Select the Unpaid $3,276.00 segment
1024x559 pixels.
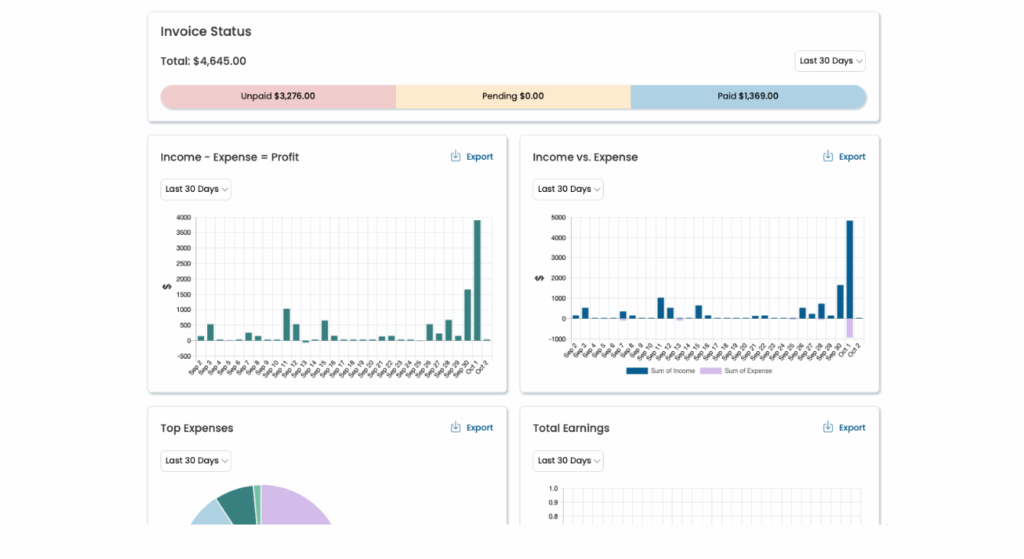[x=278, y=97]
